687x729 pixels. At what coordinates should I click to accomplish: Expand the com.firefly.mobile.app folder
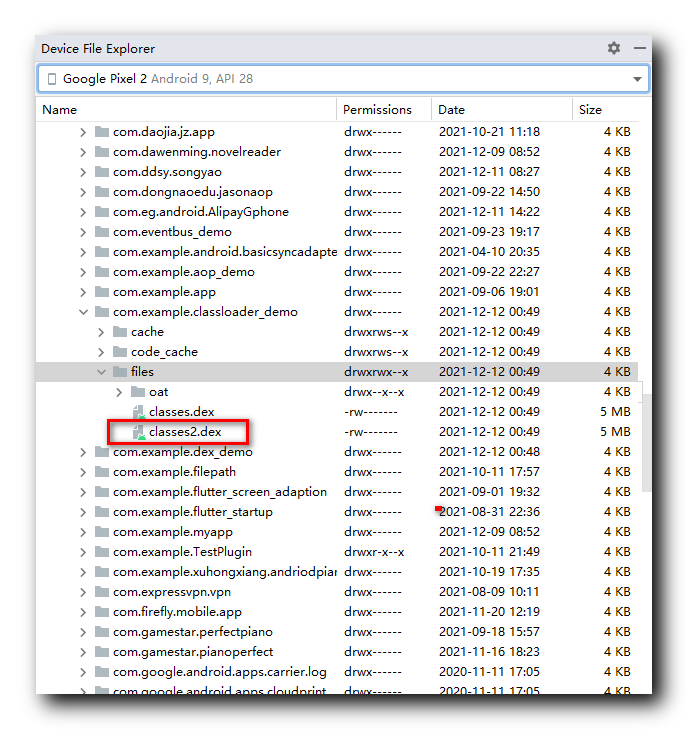click(83, 612)
